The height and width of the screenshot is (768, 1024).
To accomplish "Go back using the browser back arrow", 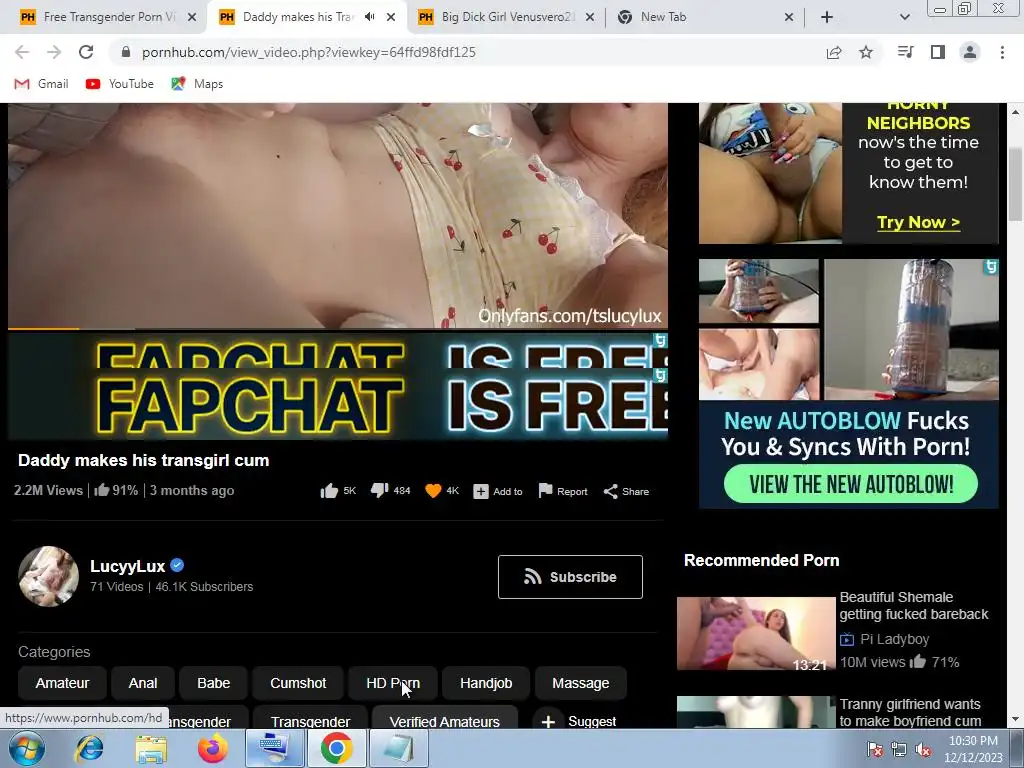I will point(22,52).
